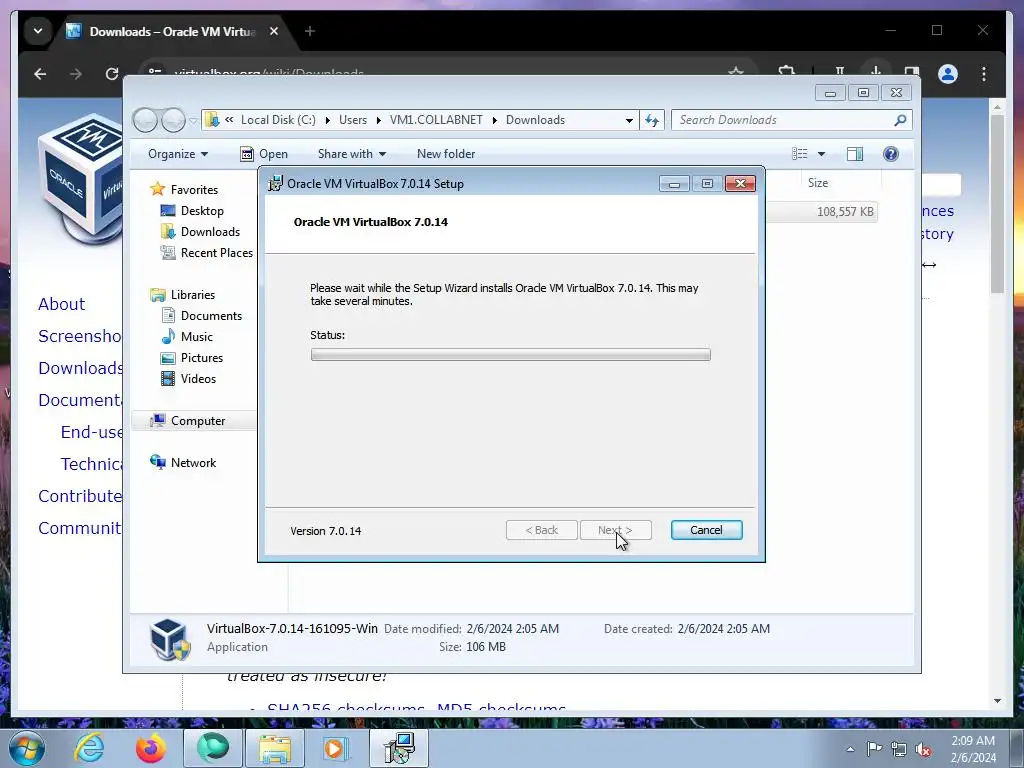Click the Action Center flag icon
This screenshot has width=1024, height=768.
pos(874,749)
